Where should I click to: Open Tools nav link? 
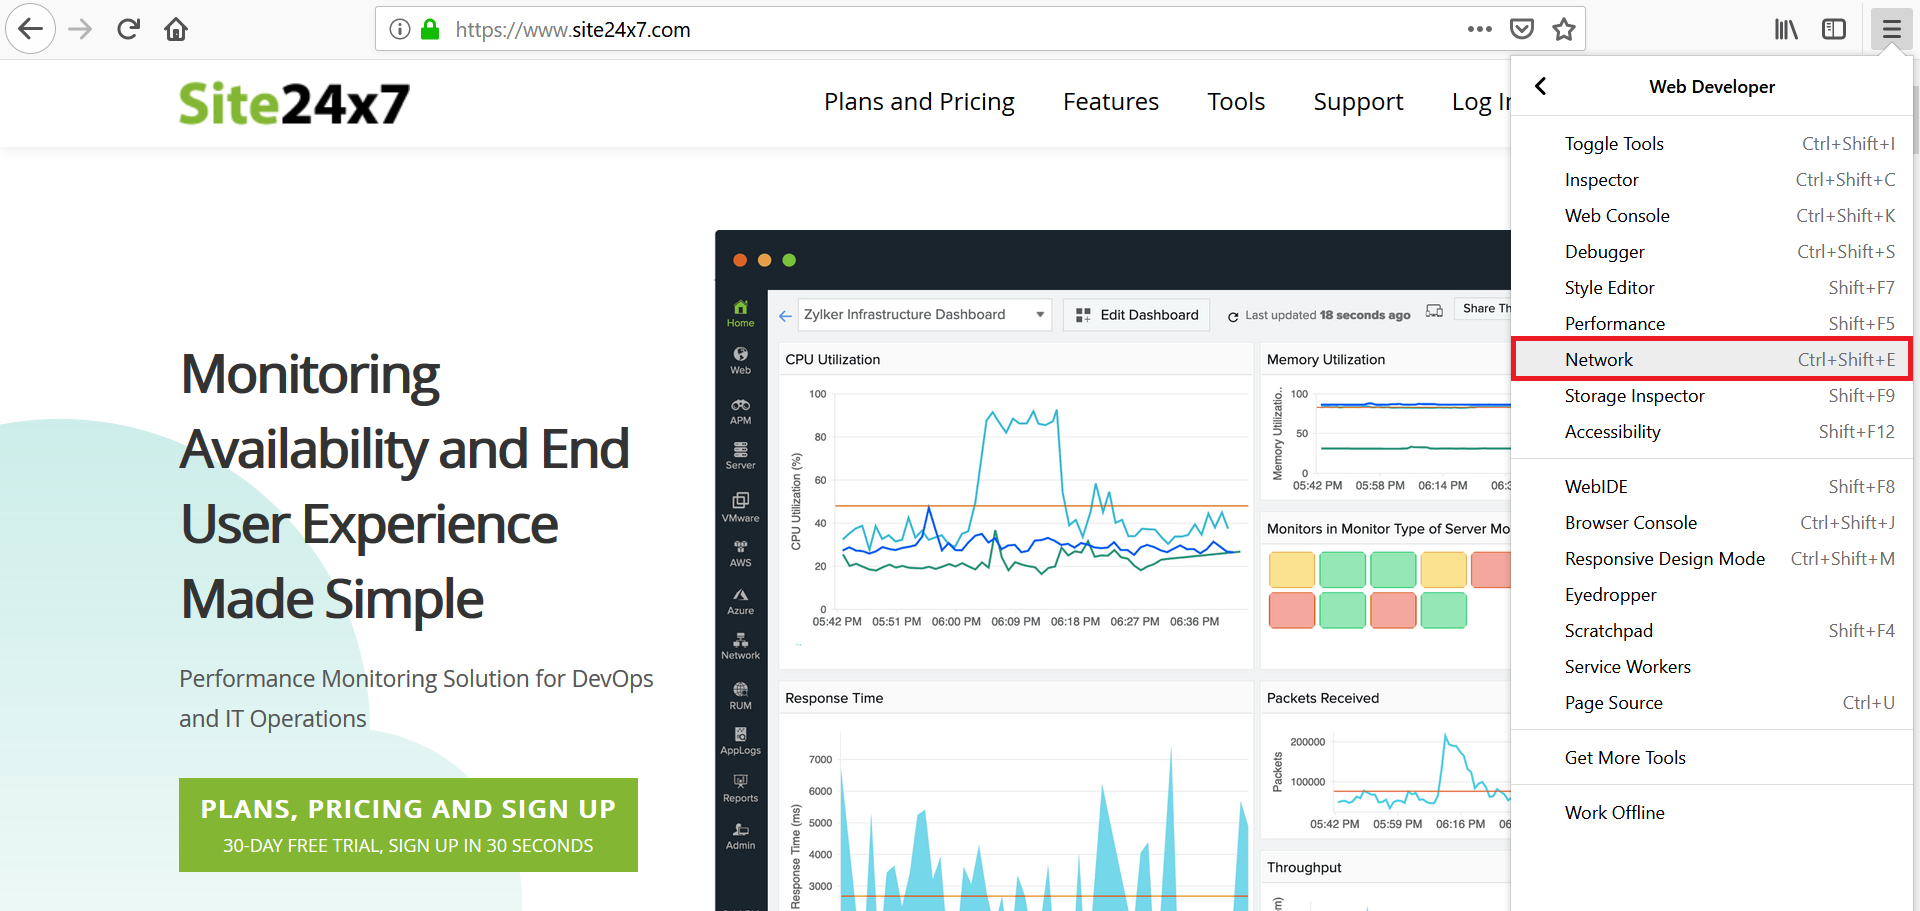pyautogui.click(x=1236, y=102)
